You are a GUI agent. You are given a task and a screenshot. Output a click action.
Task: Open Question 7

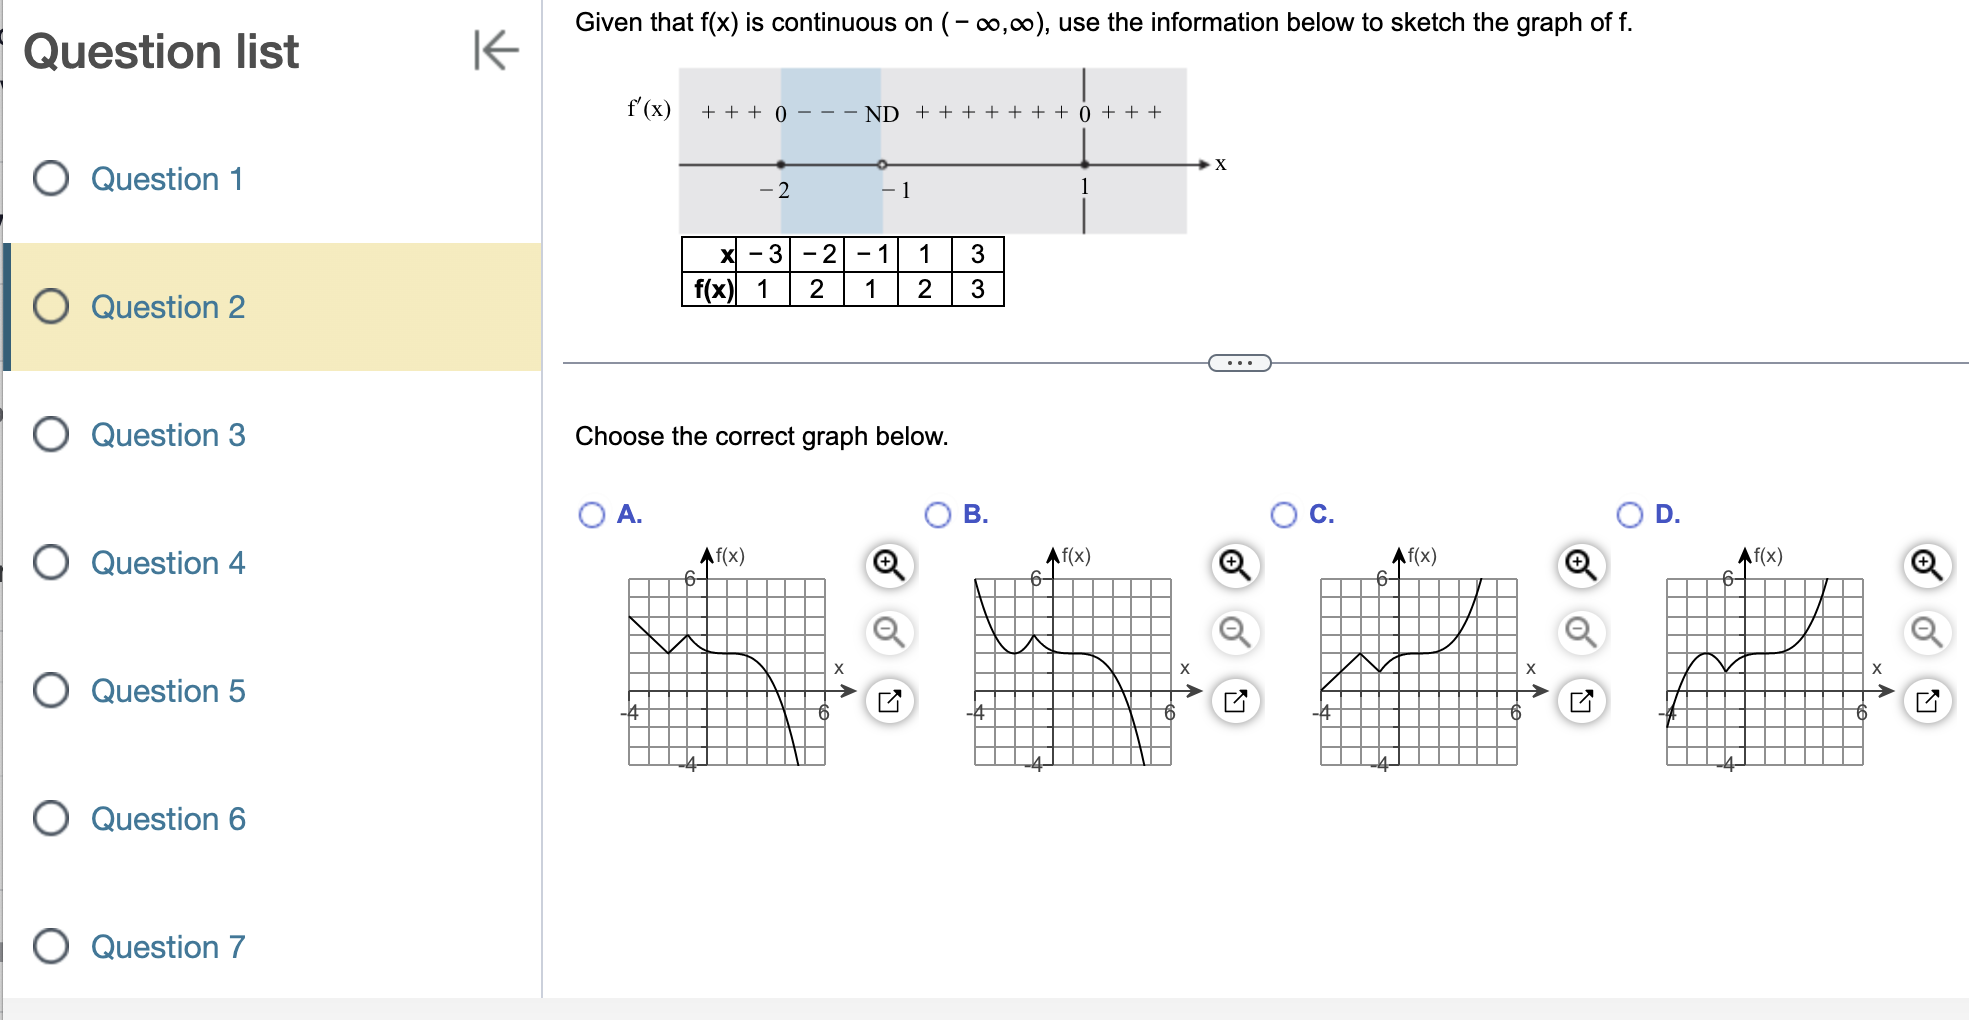[x=167, y=947]
